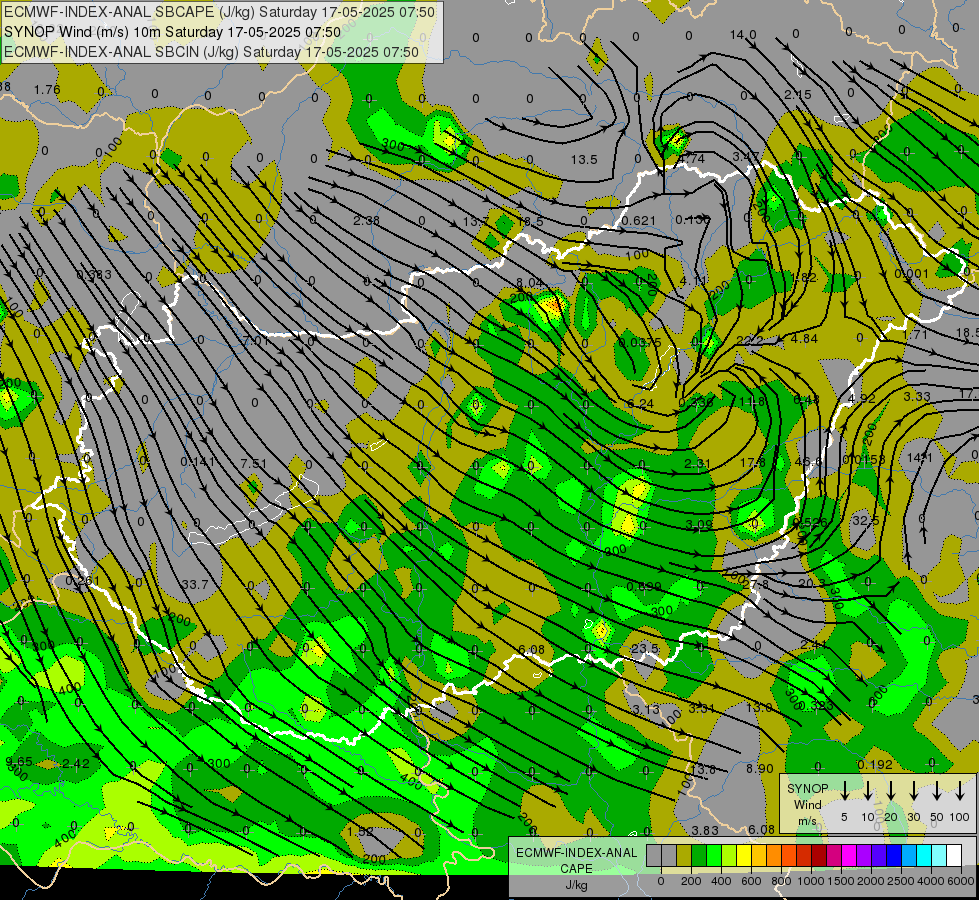The image size is (979, 900).
Task: Pick the cyan CAPE legend swatch
Action: tap(924, 856)
